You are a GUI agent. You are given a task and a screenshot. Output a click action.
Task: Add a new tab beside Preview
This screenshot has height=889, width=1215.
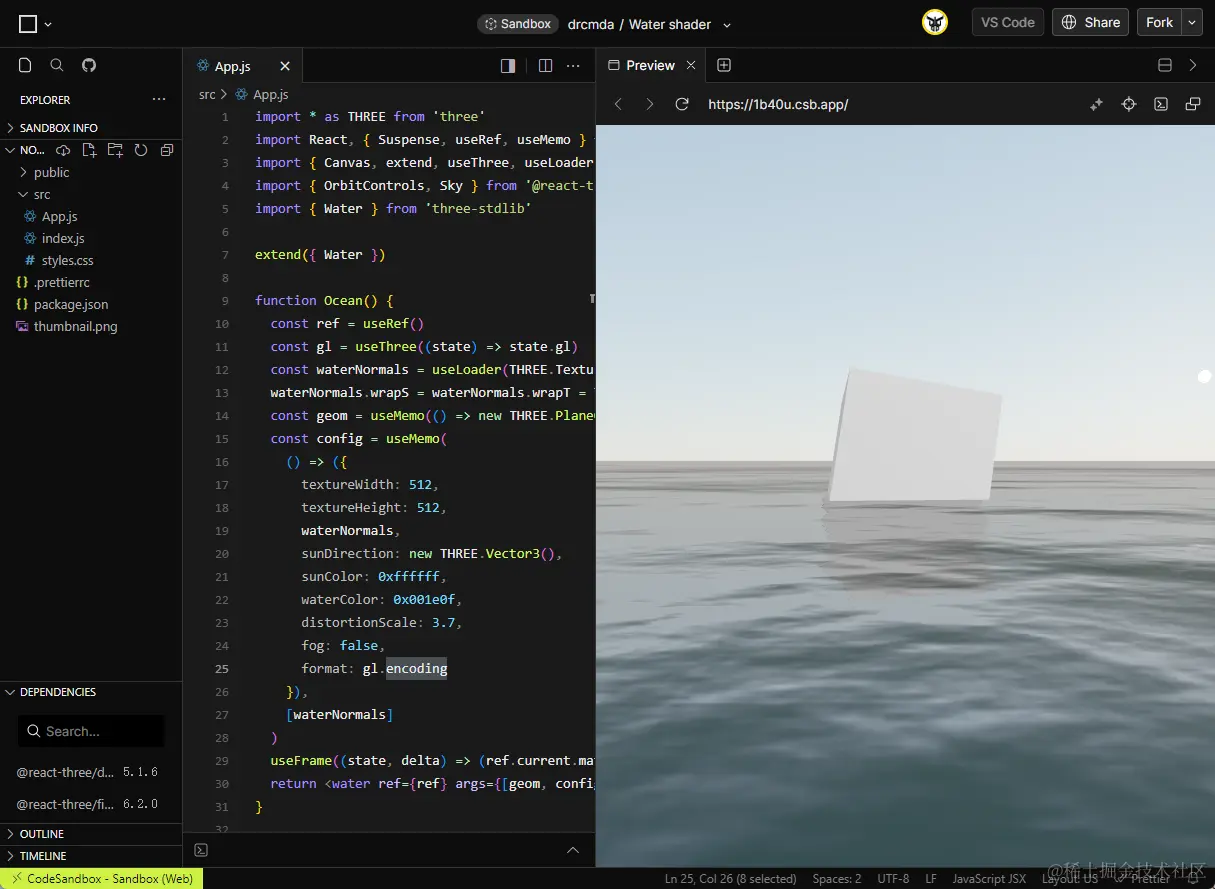724,65
